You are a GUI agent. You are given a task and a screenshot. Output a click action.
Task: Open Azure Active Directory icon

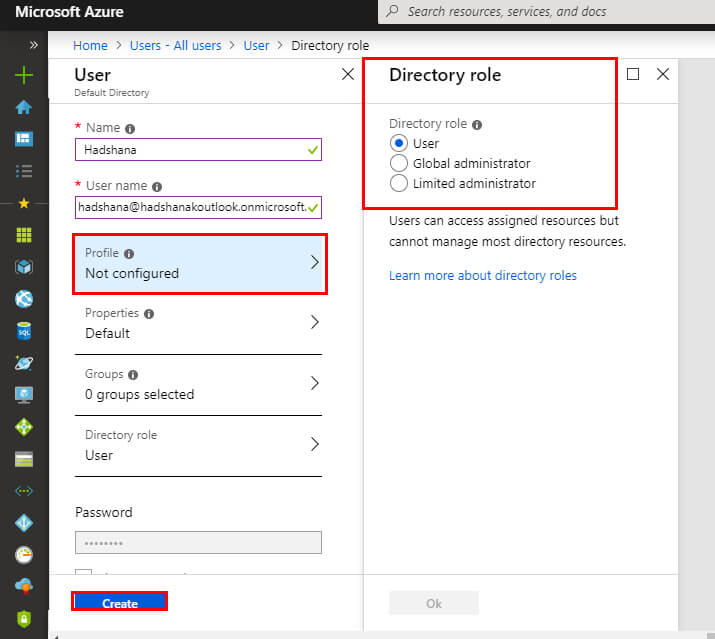pos(24,523)
